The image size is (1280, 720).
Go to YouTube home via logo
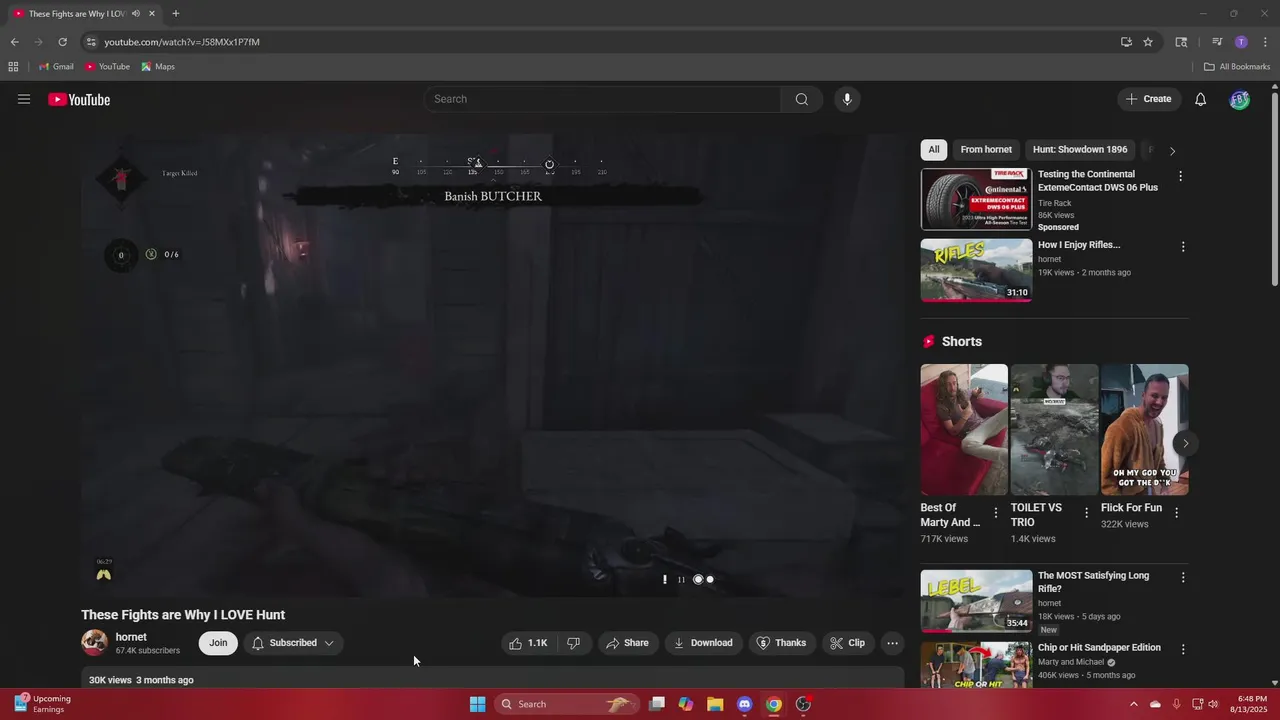pyautogui.click(x=79, y=99)
